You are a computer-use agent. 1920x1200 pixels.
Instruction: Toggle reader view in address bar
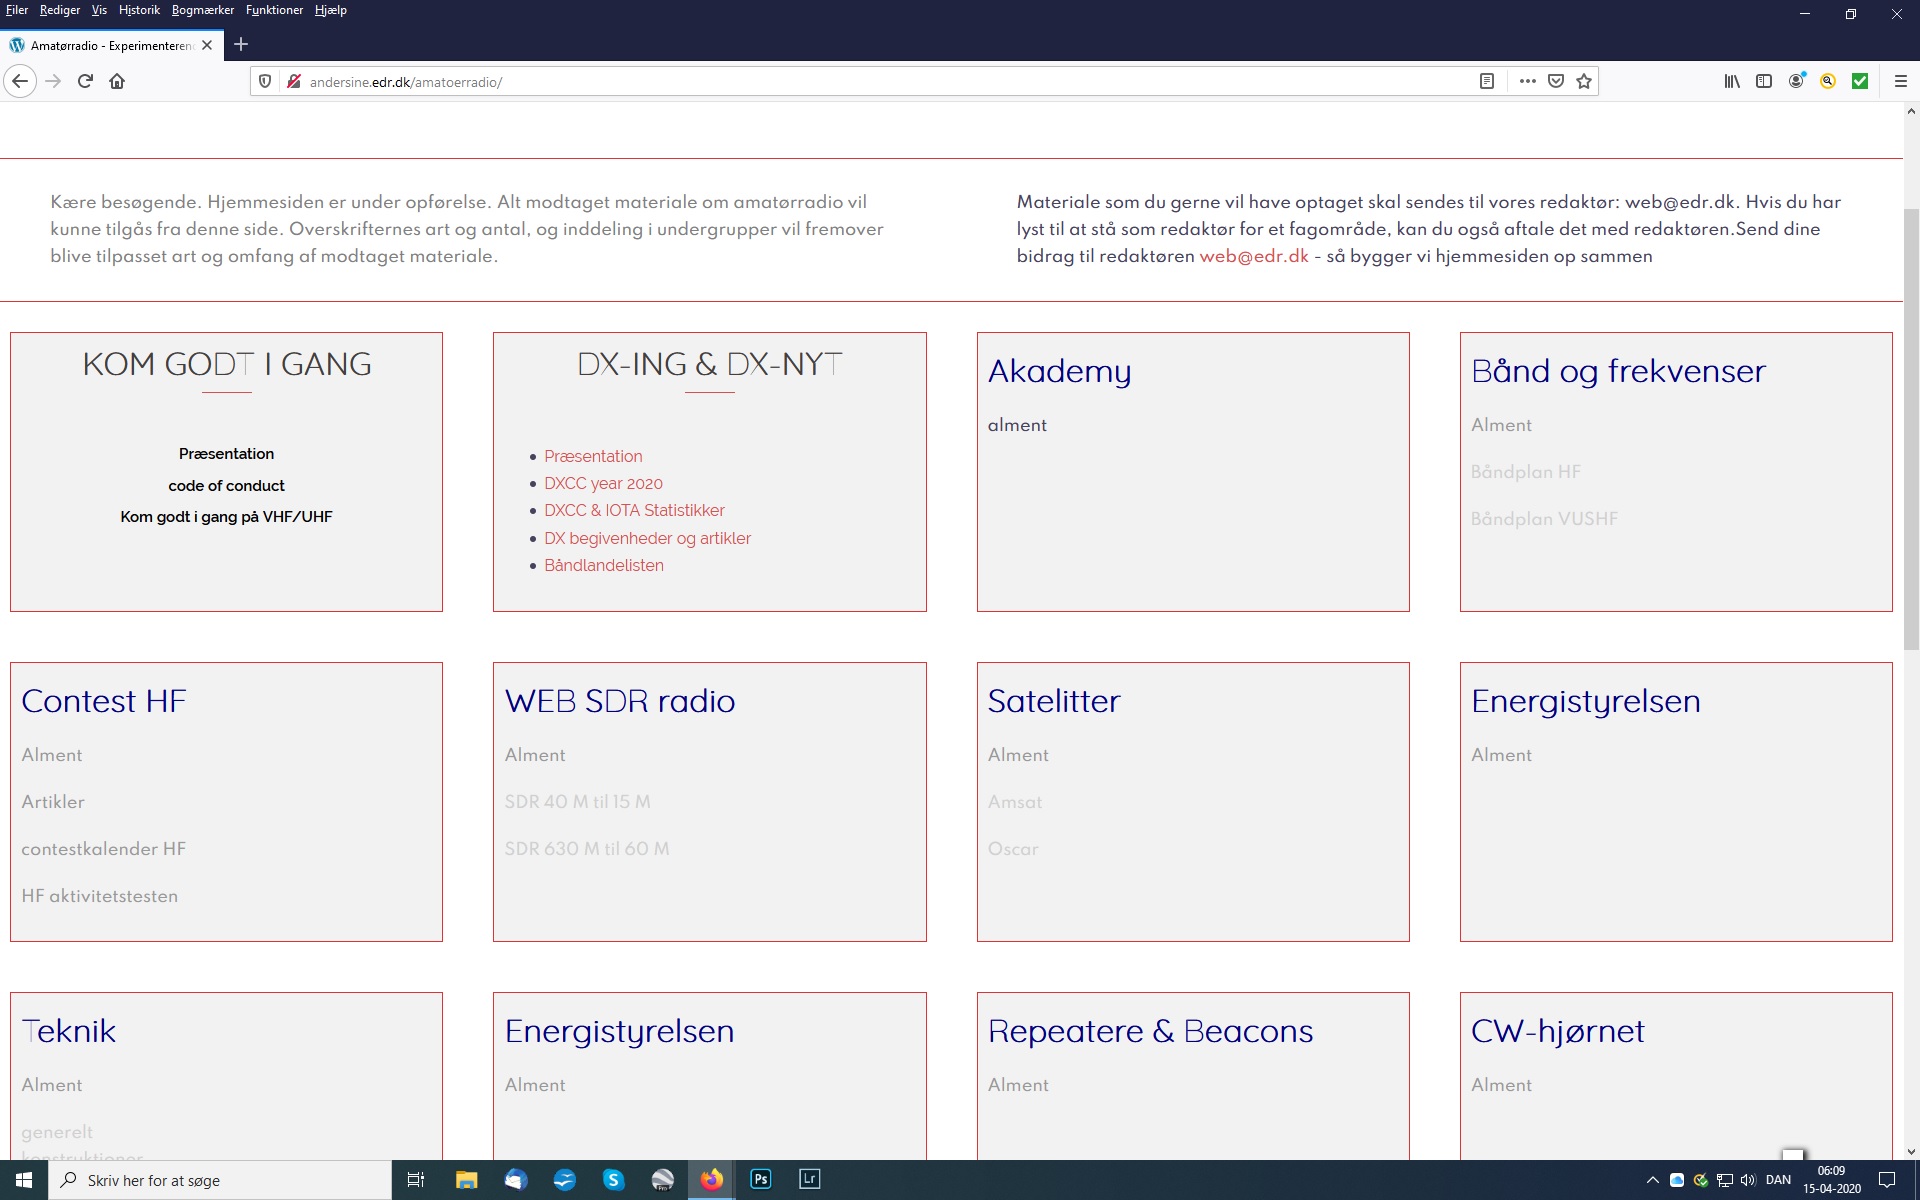pyautogui.click(x=1486, y=81)
